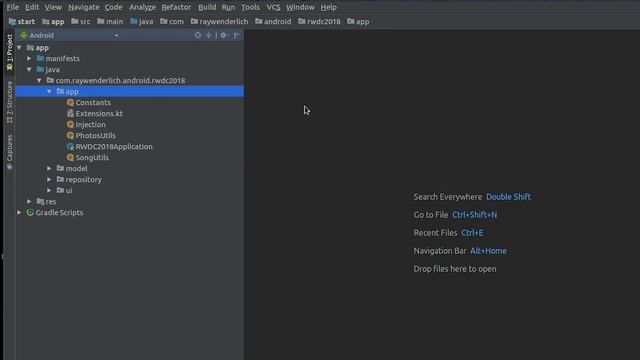The height and width of the screenshot is (360, 640).
Task: Hide the project tool window icon
Action: tap(237, 36)
